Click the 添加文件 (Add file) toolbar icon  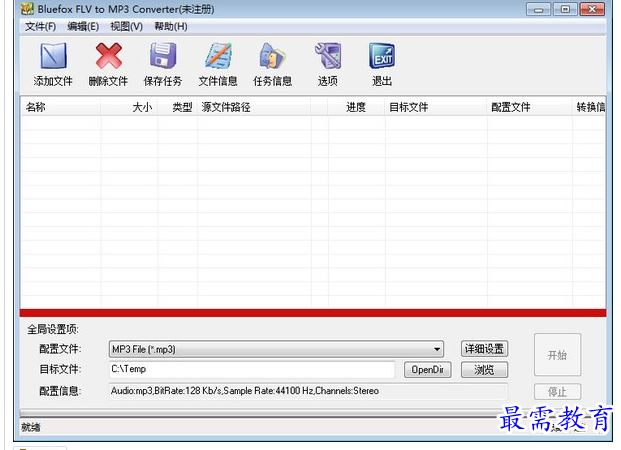53,56
